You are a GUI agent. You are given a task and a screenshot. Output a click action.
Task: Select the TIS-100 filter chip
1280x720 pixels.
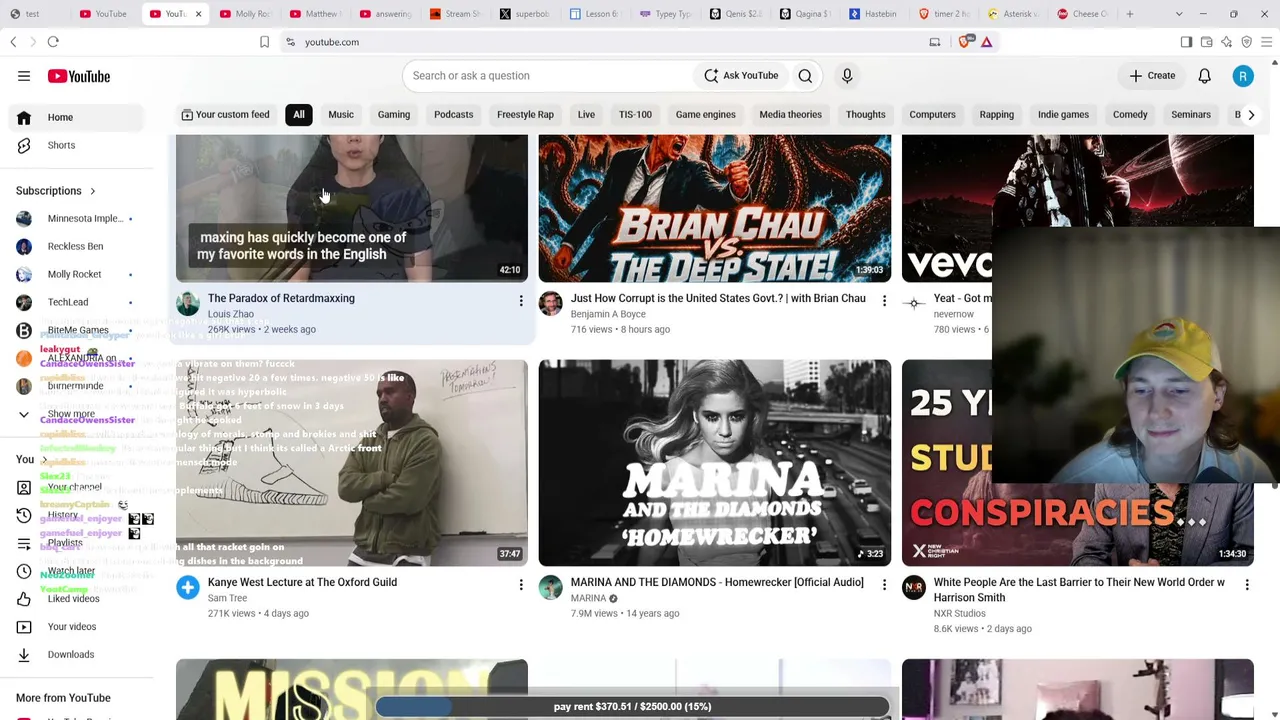(x=635, y=115)
